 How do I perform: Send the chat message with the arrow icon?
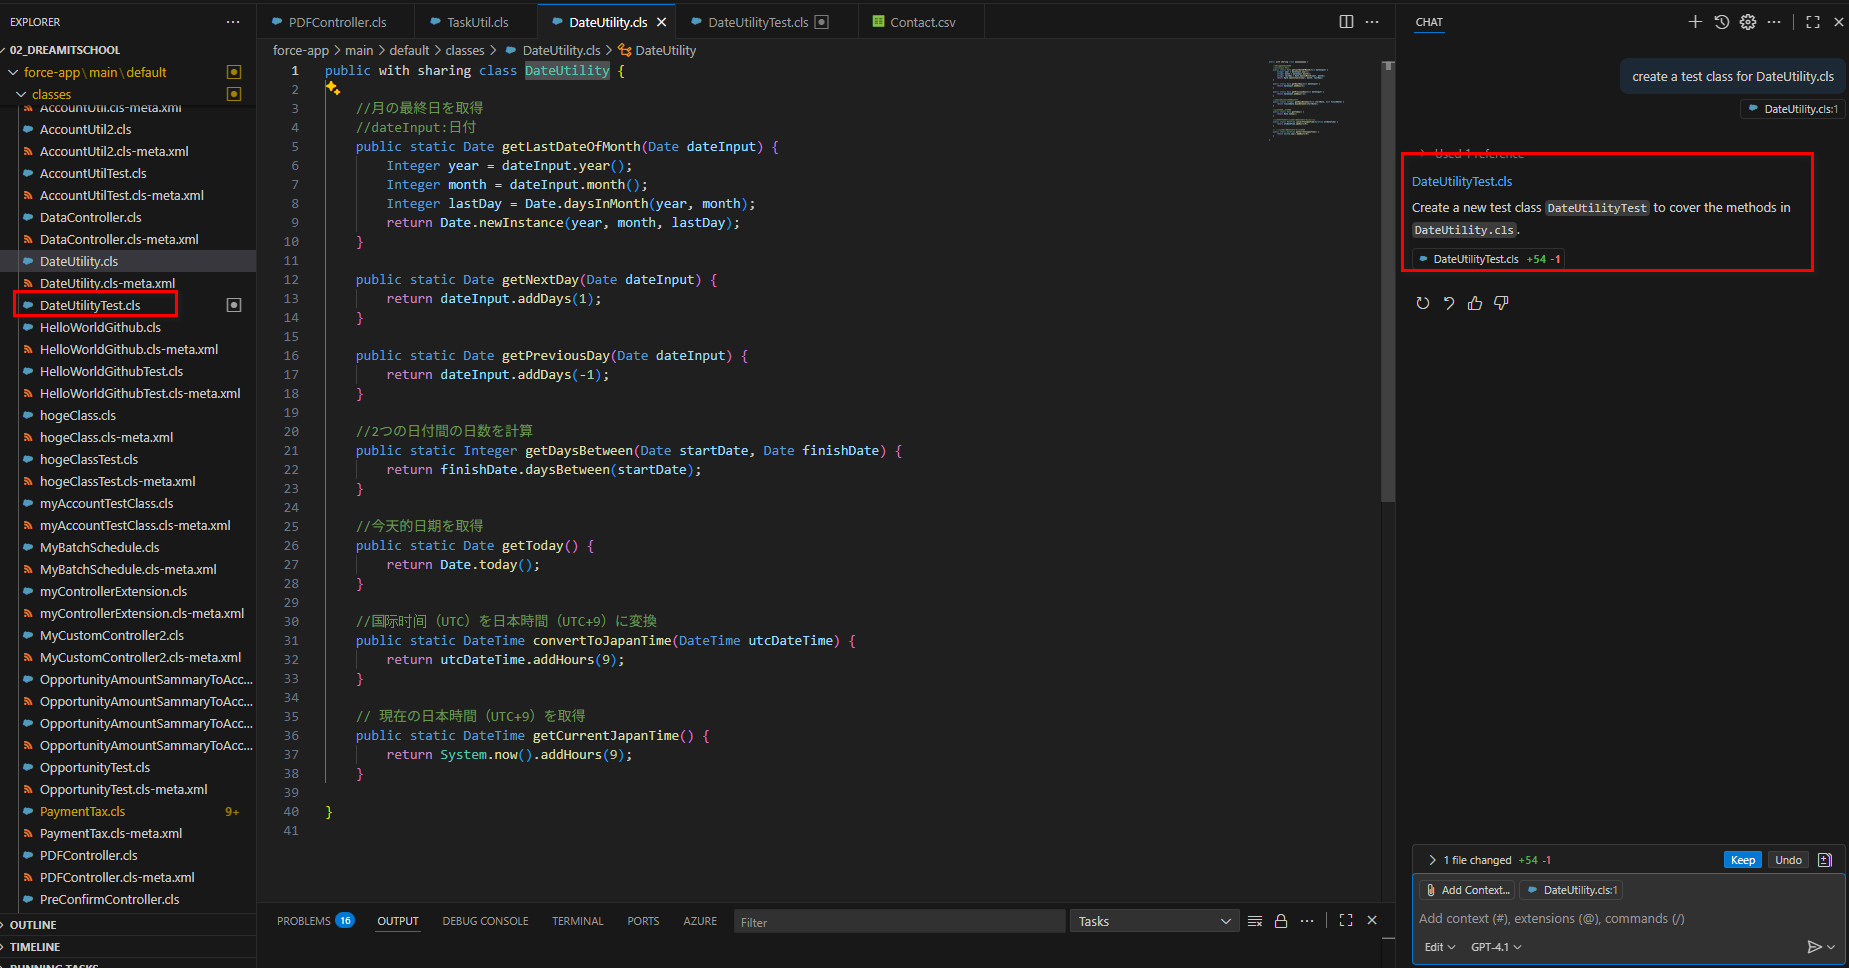tap(1814, 947)
